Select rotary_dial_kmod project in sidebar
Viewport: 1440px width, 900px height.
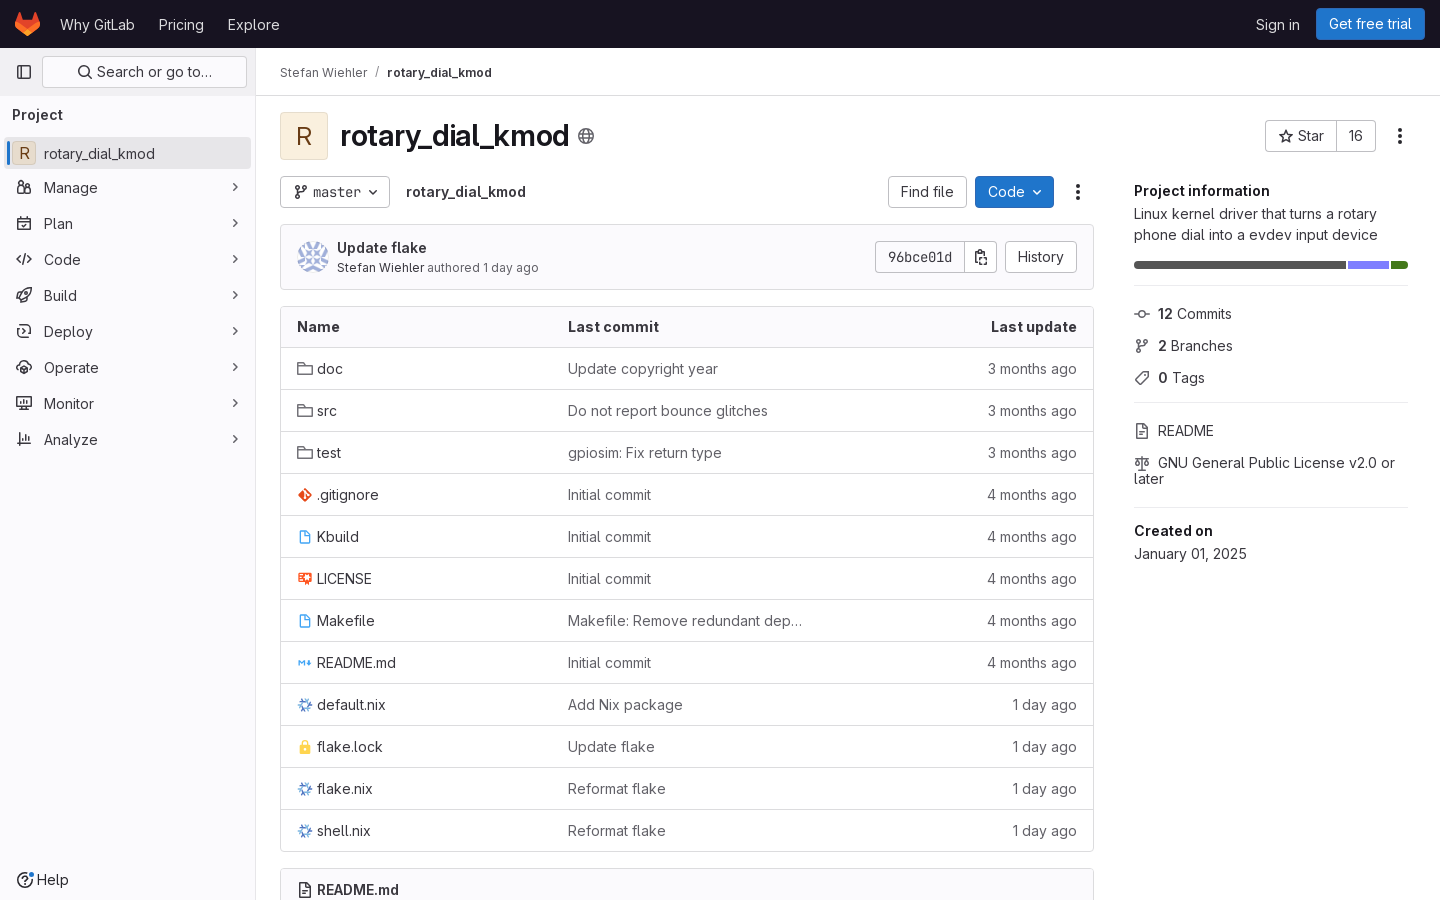tap(128, 153)
